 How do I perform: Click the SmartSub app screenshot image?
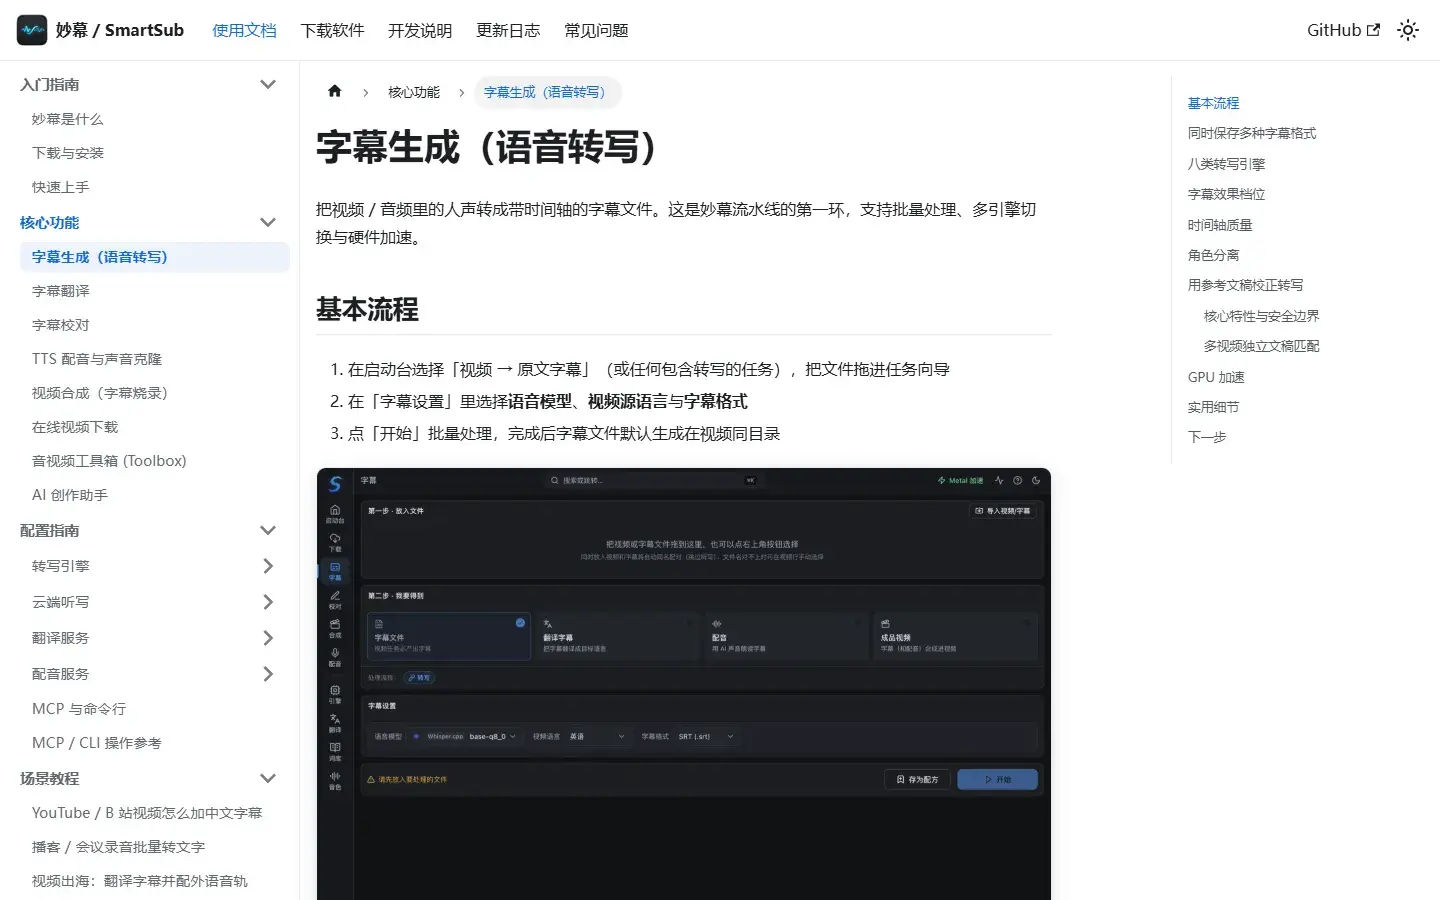684,684
